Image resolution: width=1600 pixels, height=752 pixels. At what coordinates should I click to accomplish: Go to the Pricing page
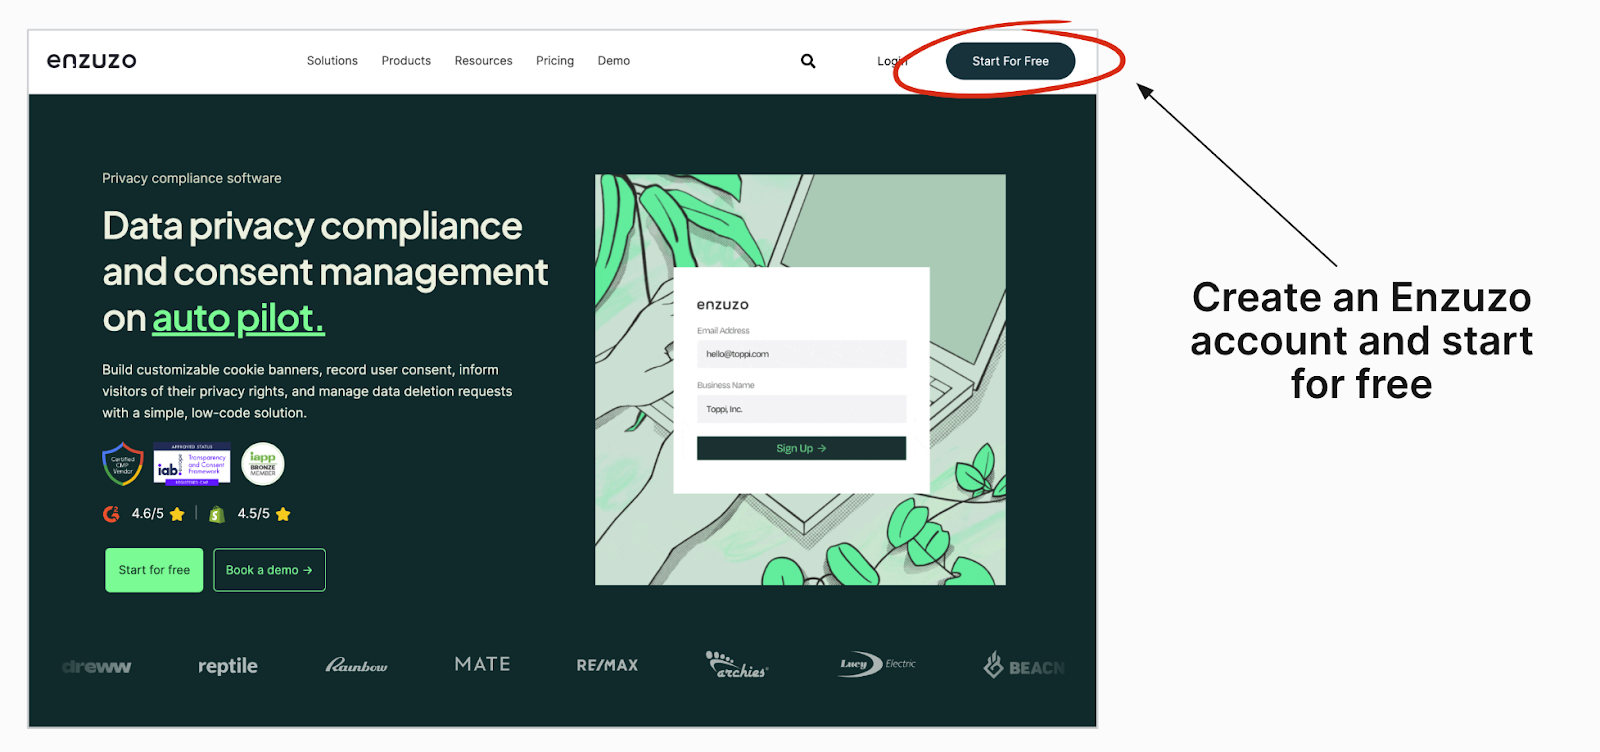[x=555, y=61]
